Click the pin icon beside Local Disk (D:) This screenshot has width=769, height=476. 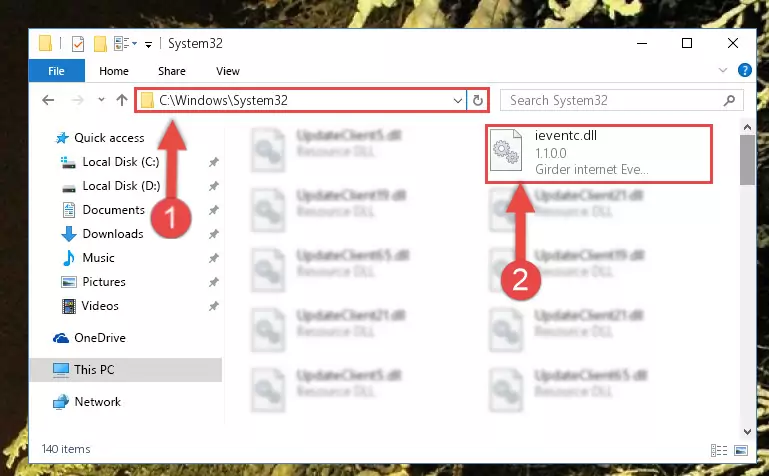[x=213, y=186]
